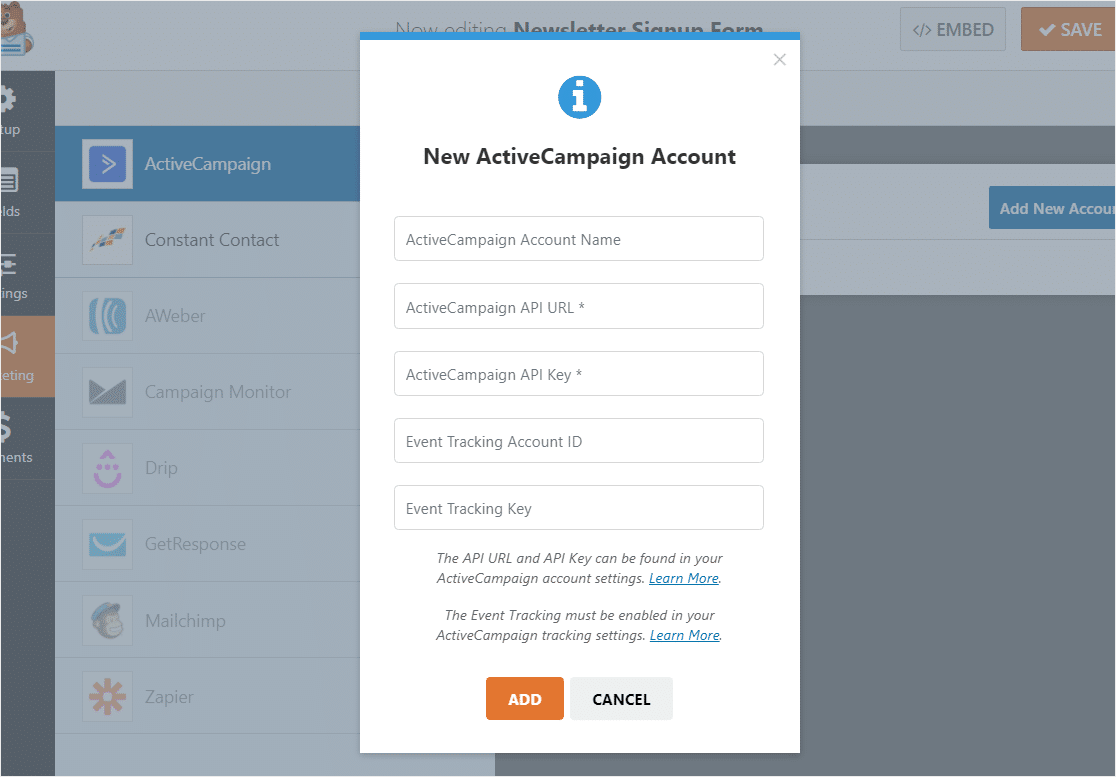This screenshot has width=1116, height=777.
Task: Click the blue info icon in the dialog
Action: coord(579,97)
